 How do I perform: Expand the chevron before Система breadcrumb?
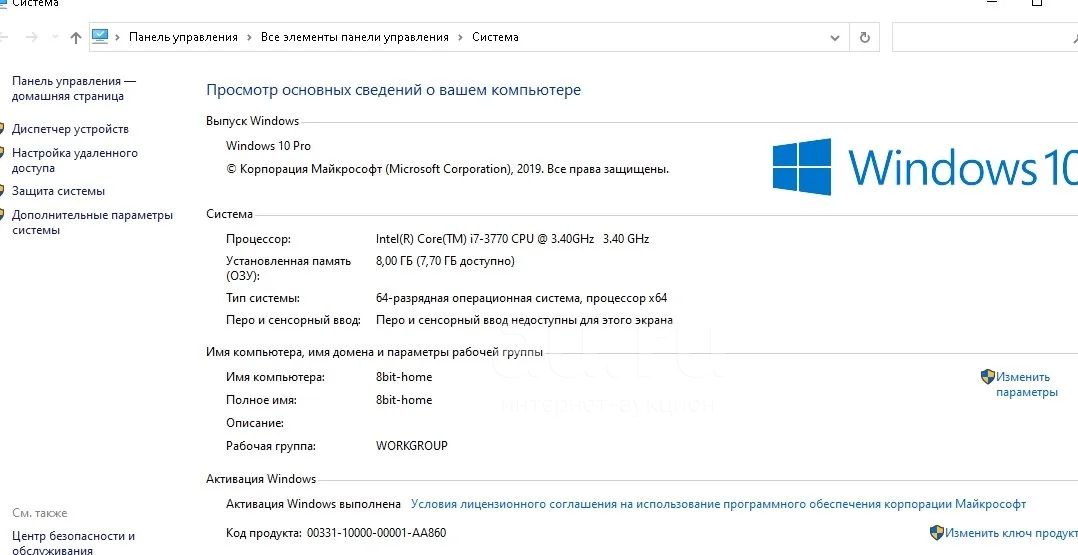(x=460, y=38)
